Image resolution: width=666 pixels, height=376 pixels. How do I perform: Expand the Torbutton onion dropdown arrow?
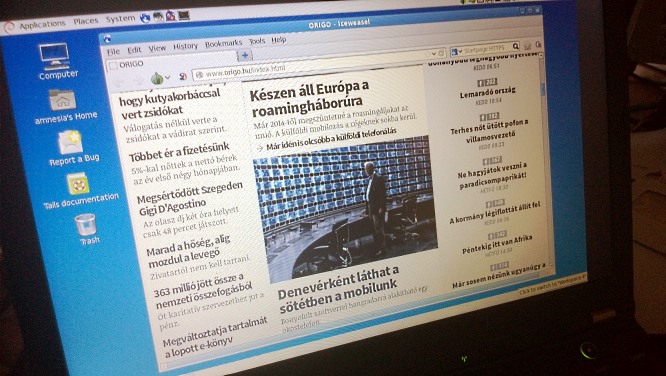point(168,77)
